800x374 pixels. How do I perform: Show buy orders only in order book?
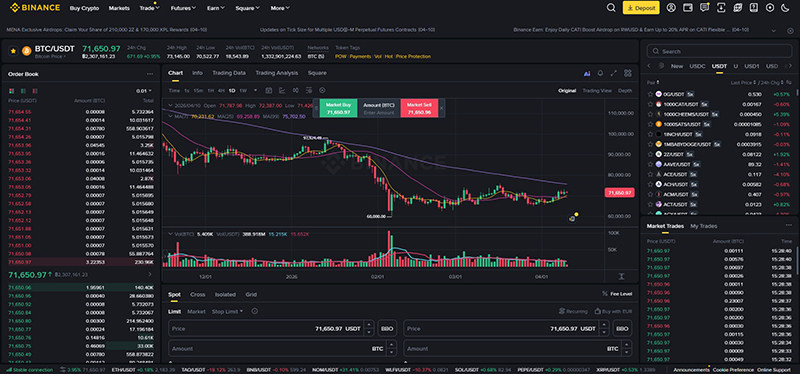(x=23, y=91)
